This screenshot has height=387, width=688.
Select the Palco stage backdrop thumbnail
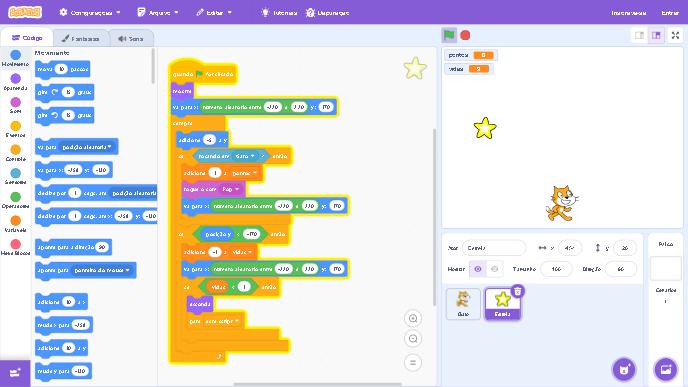click(x=665, y=268)
